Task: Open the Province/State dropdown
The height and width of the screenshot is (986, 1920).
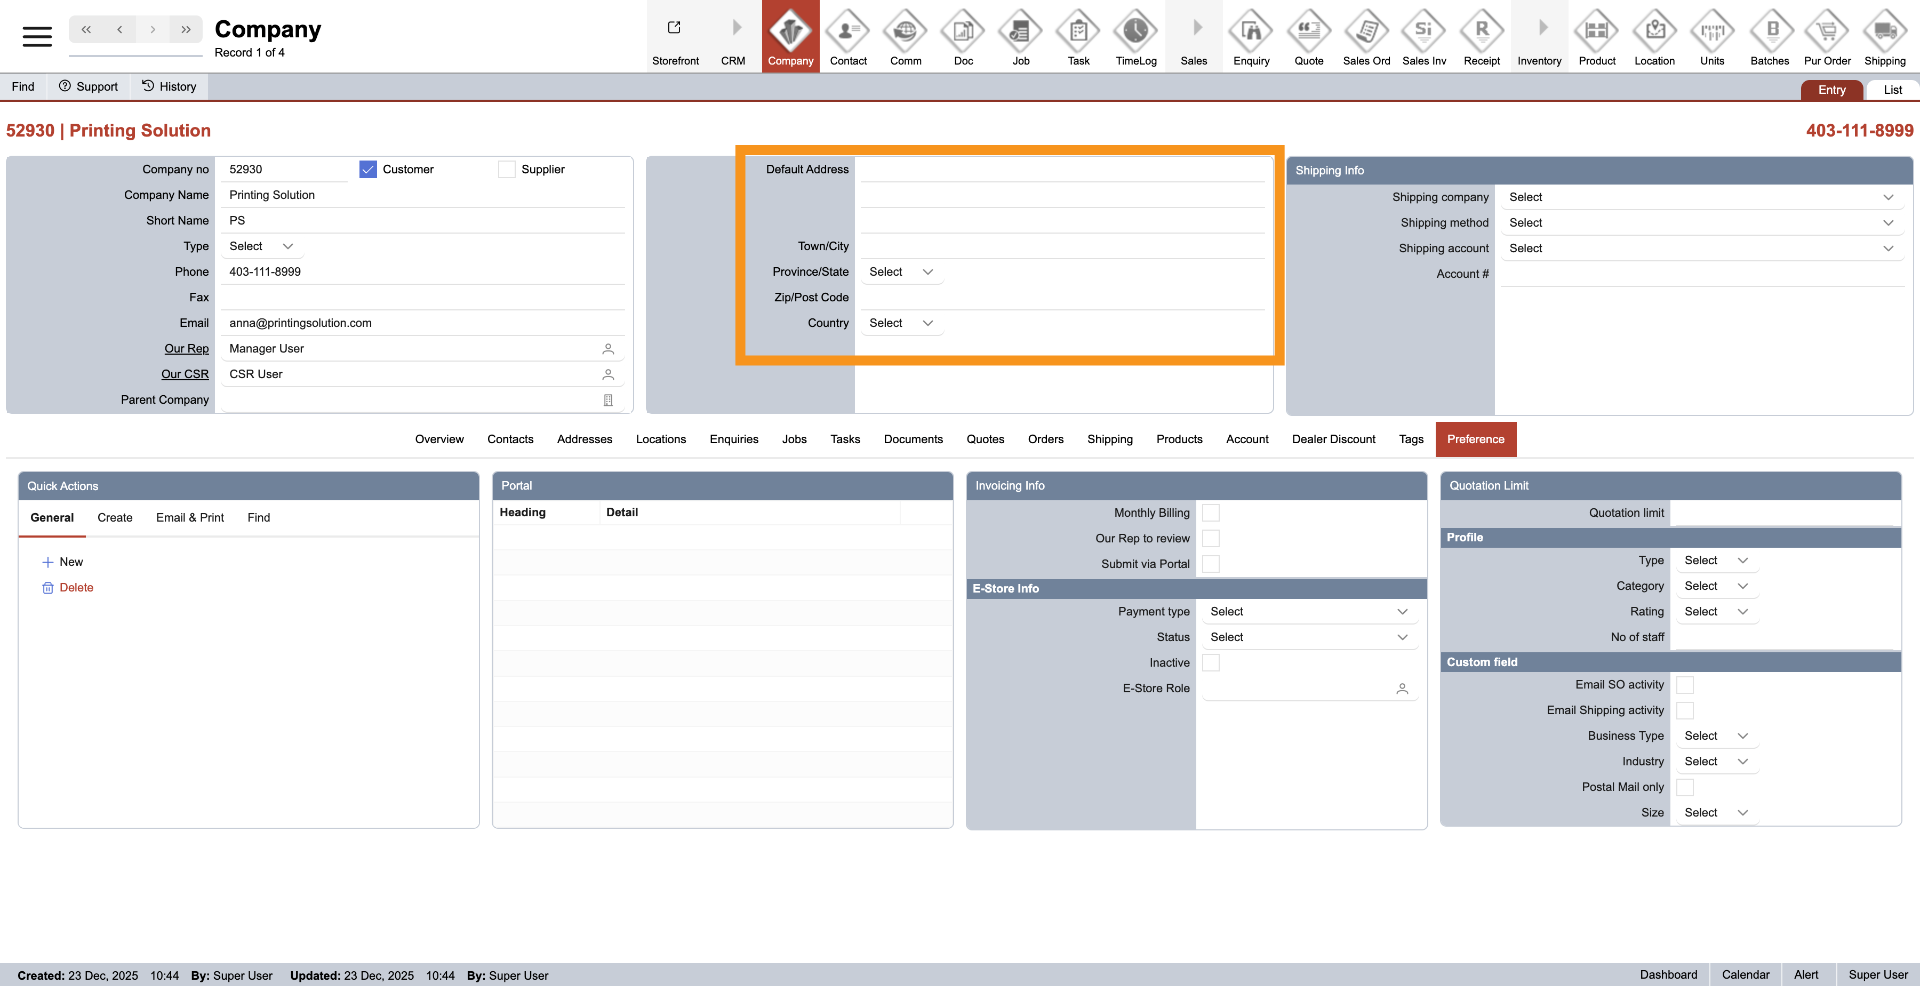Action: pos(901,272)
